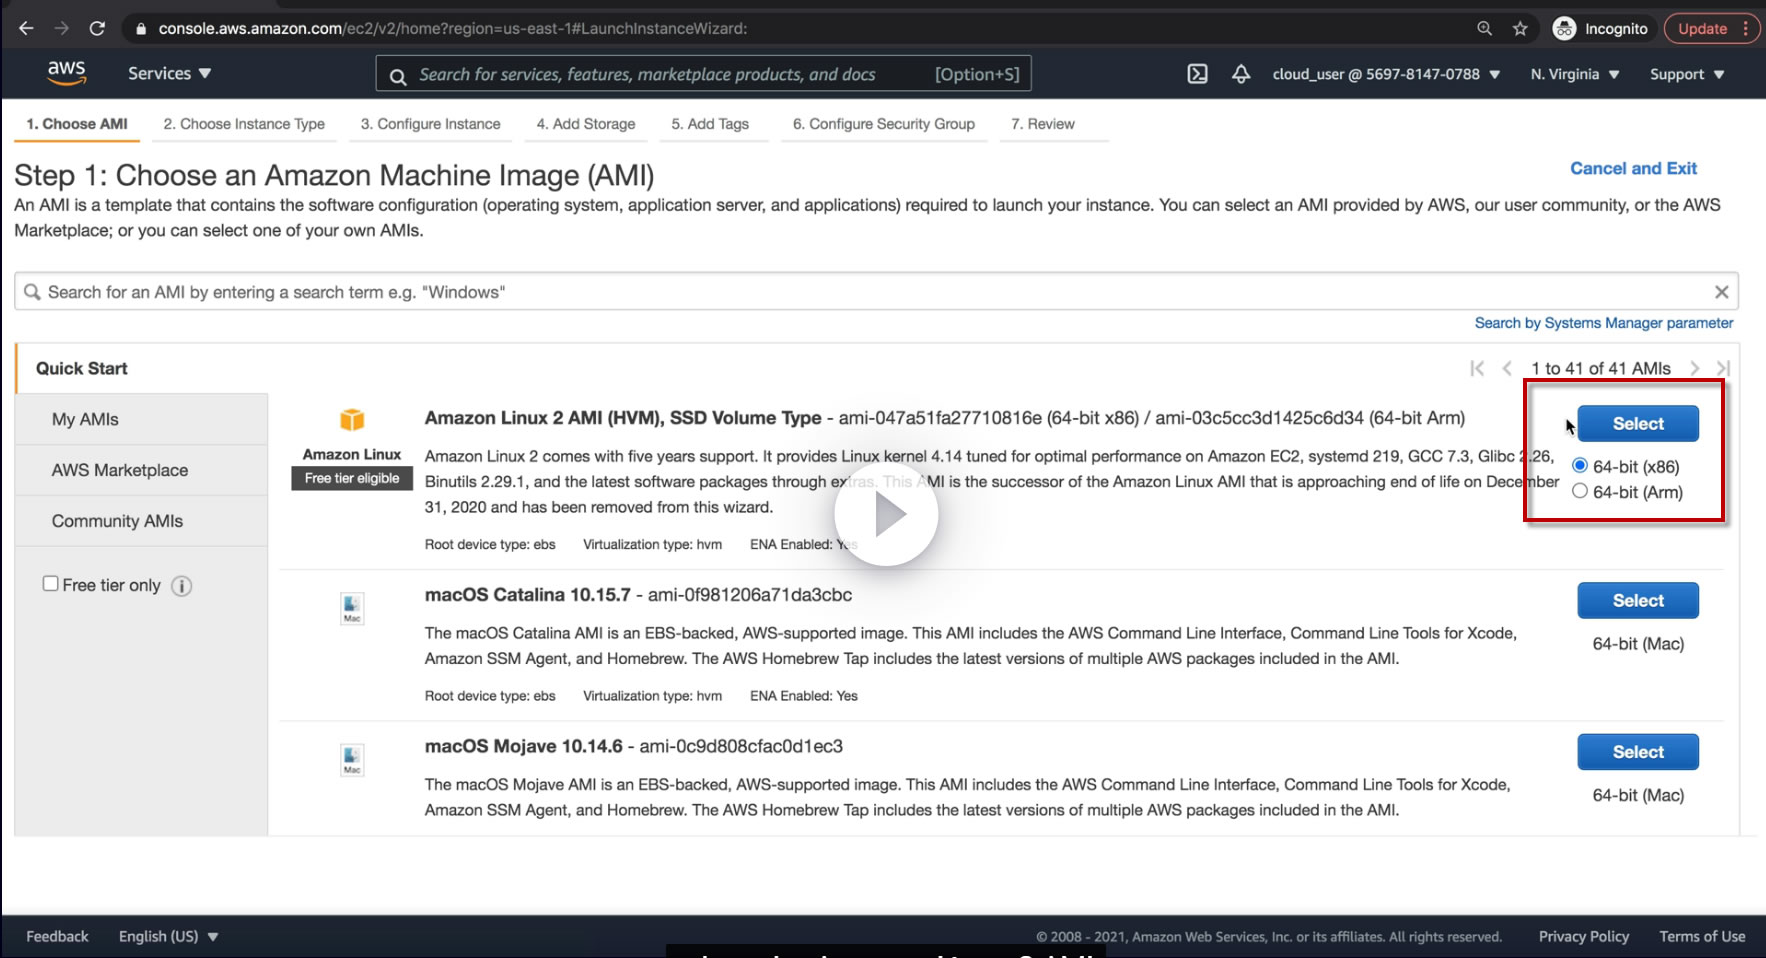Go to 6. Configure Security Group tab
This screenshot has width=1766, height=958.
coord(884,124)
